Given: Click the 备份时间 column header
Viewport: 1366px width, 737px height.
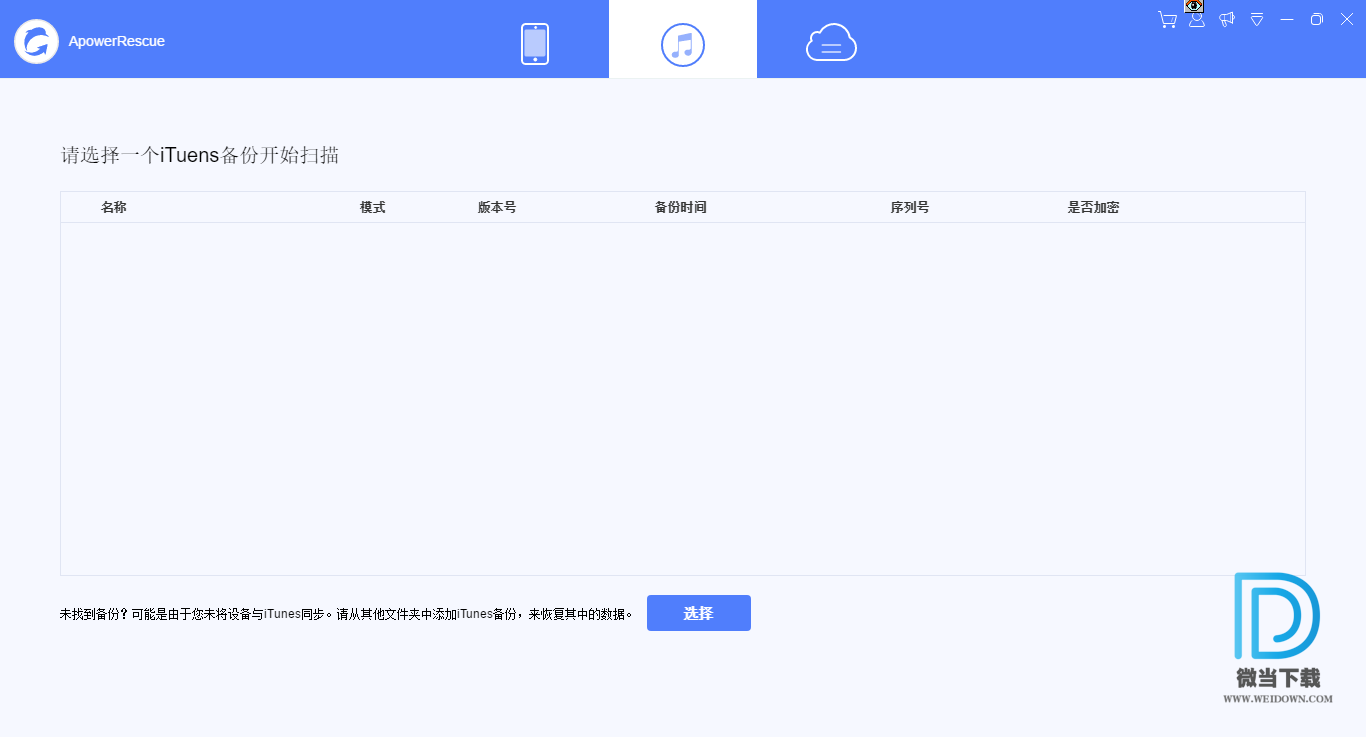Looking at the screenshot, I should (x=681, y=207).
